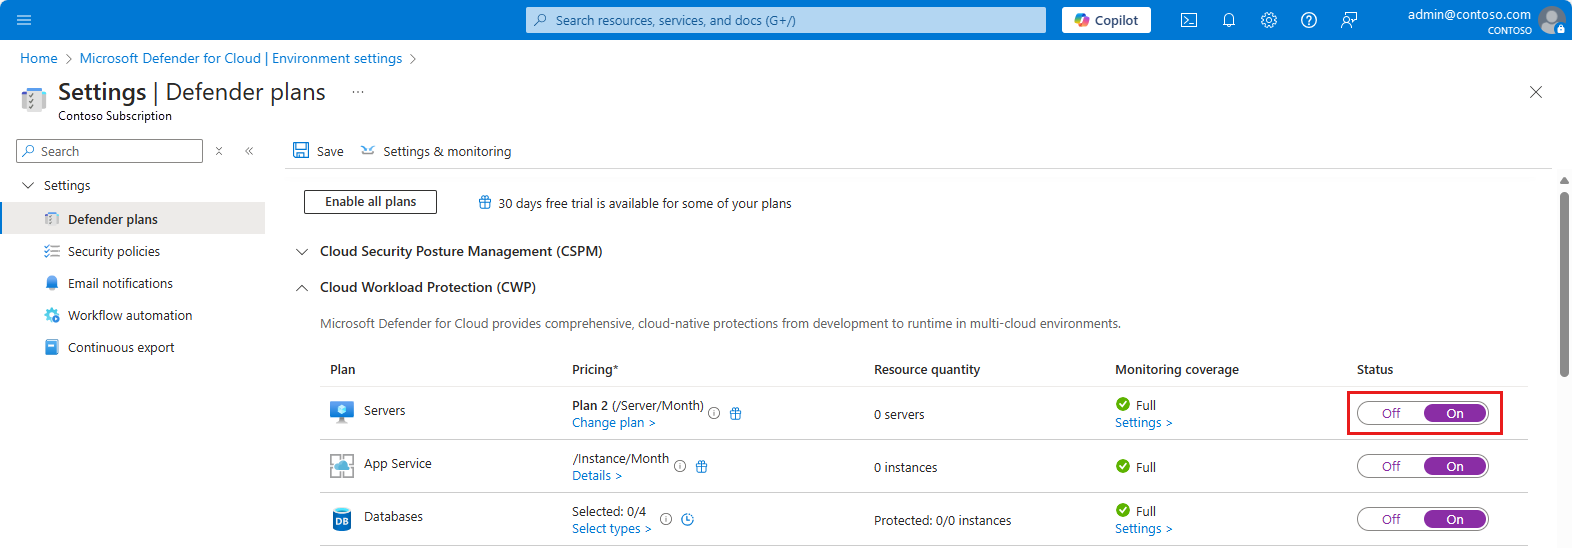This screenshot has width=1572, height=548.
Task: Open portal settings gear icon
Action: pyautogui.click(x=1269, y=20)
